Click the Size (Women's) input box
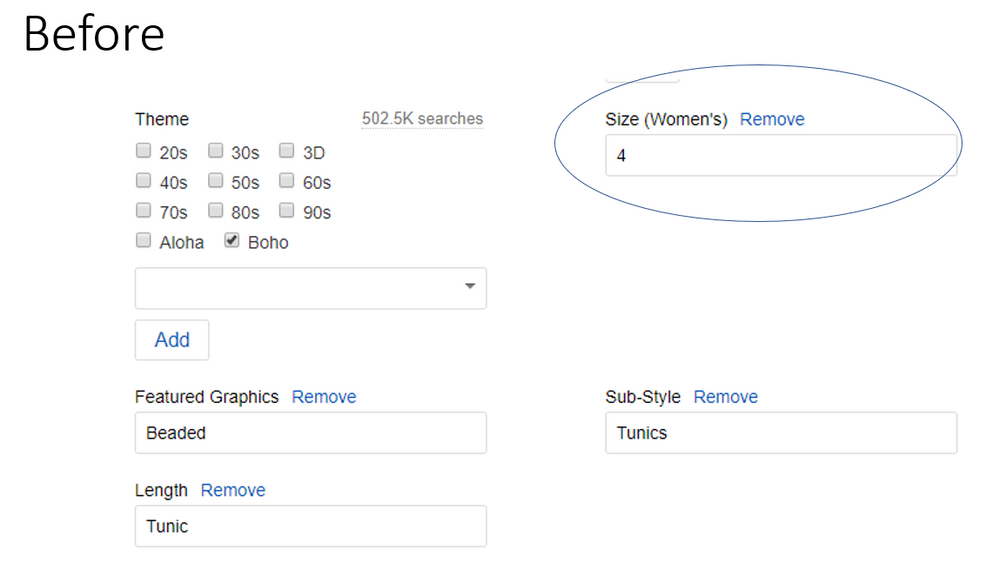 click(x=780, y=156)
